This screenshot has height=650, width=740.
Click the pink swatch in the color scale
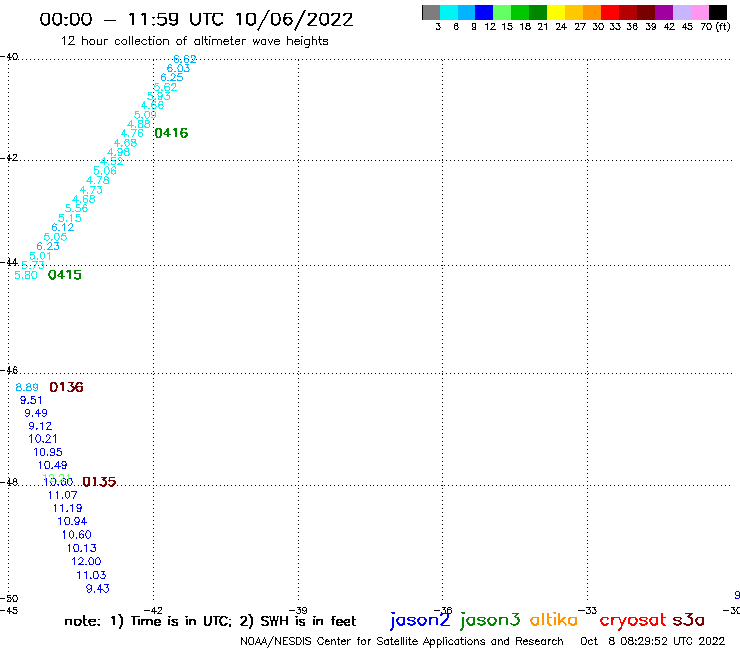[700, 12]
